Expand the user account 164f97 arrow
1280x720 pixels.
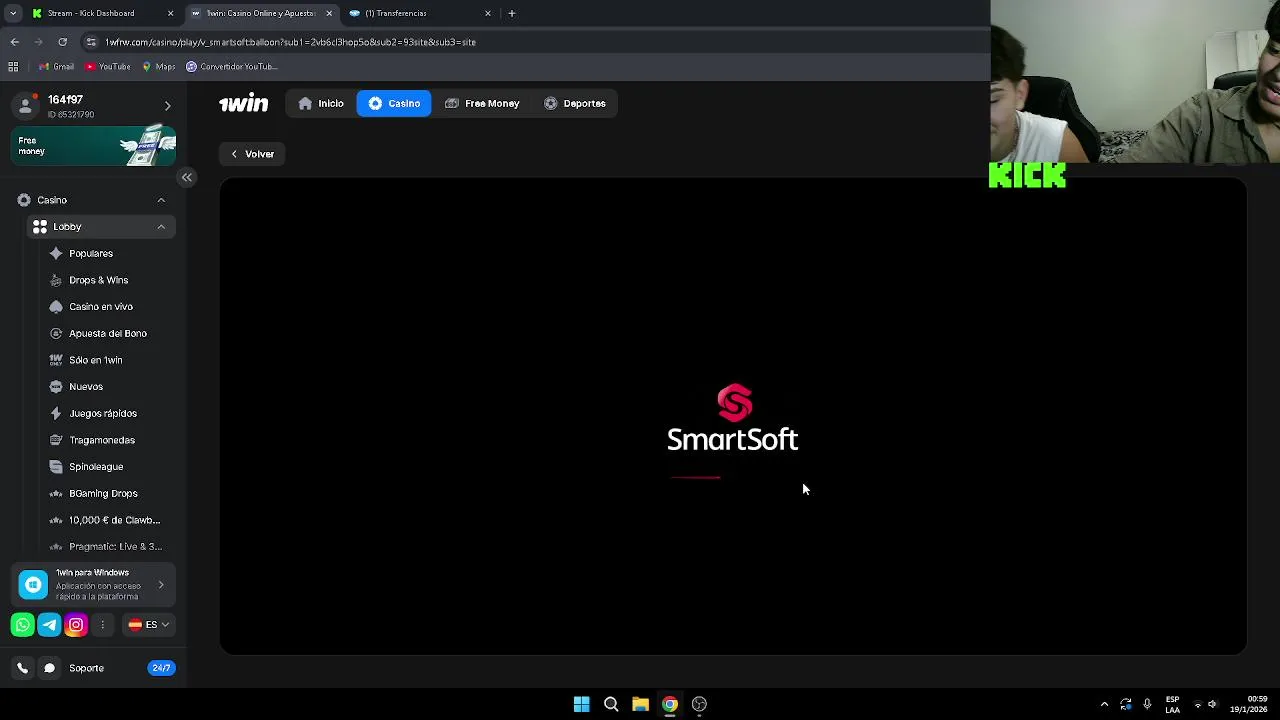(x=167, y=106)
